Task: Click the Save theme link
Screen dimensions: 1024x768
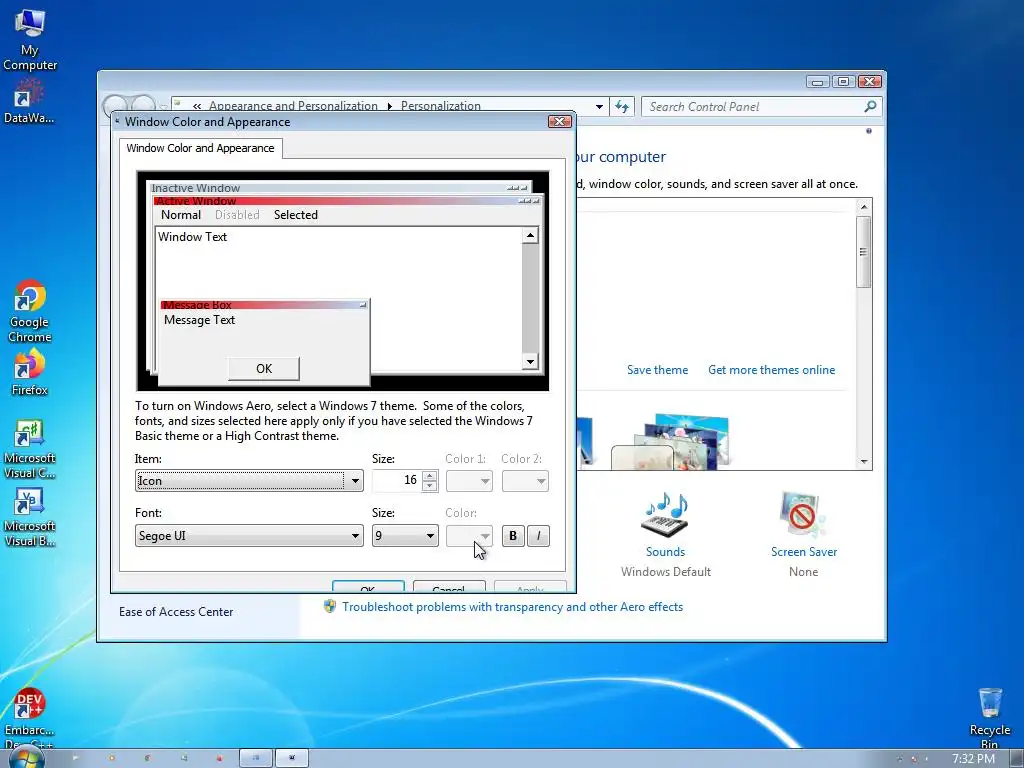Action: coord(657,370)
